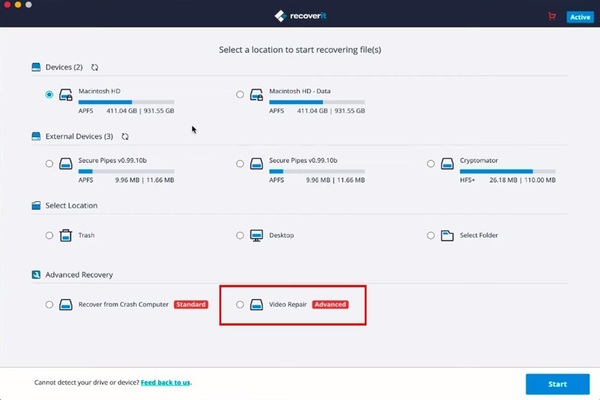The width and height of the screenshot is (600, 400).
Task: Click the Recoverit logo in title bar
Action: (x=300, y=16)
